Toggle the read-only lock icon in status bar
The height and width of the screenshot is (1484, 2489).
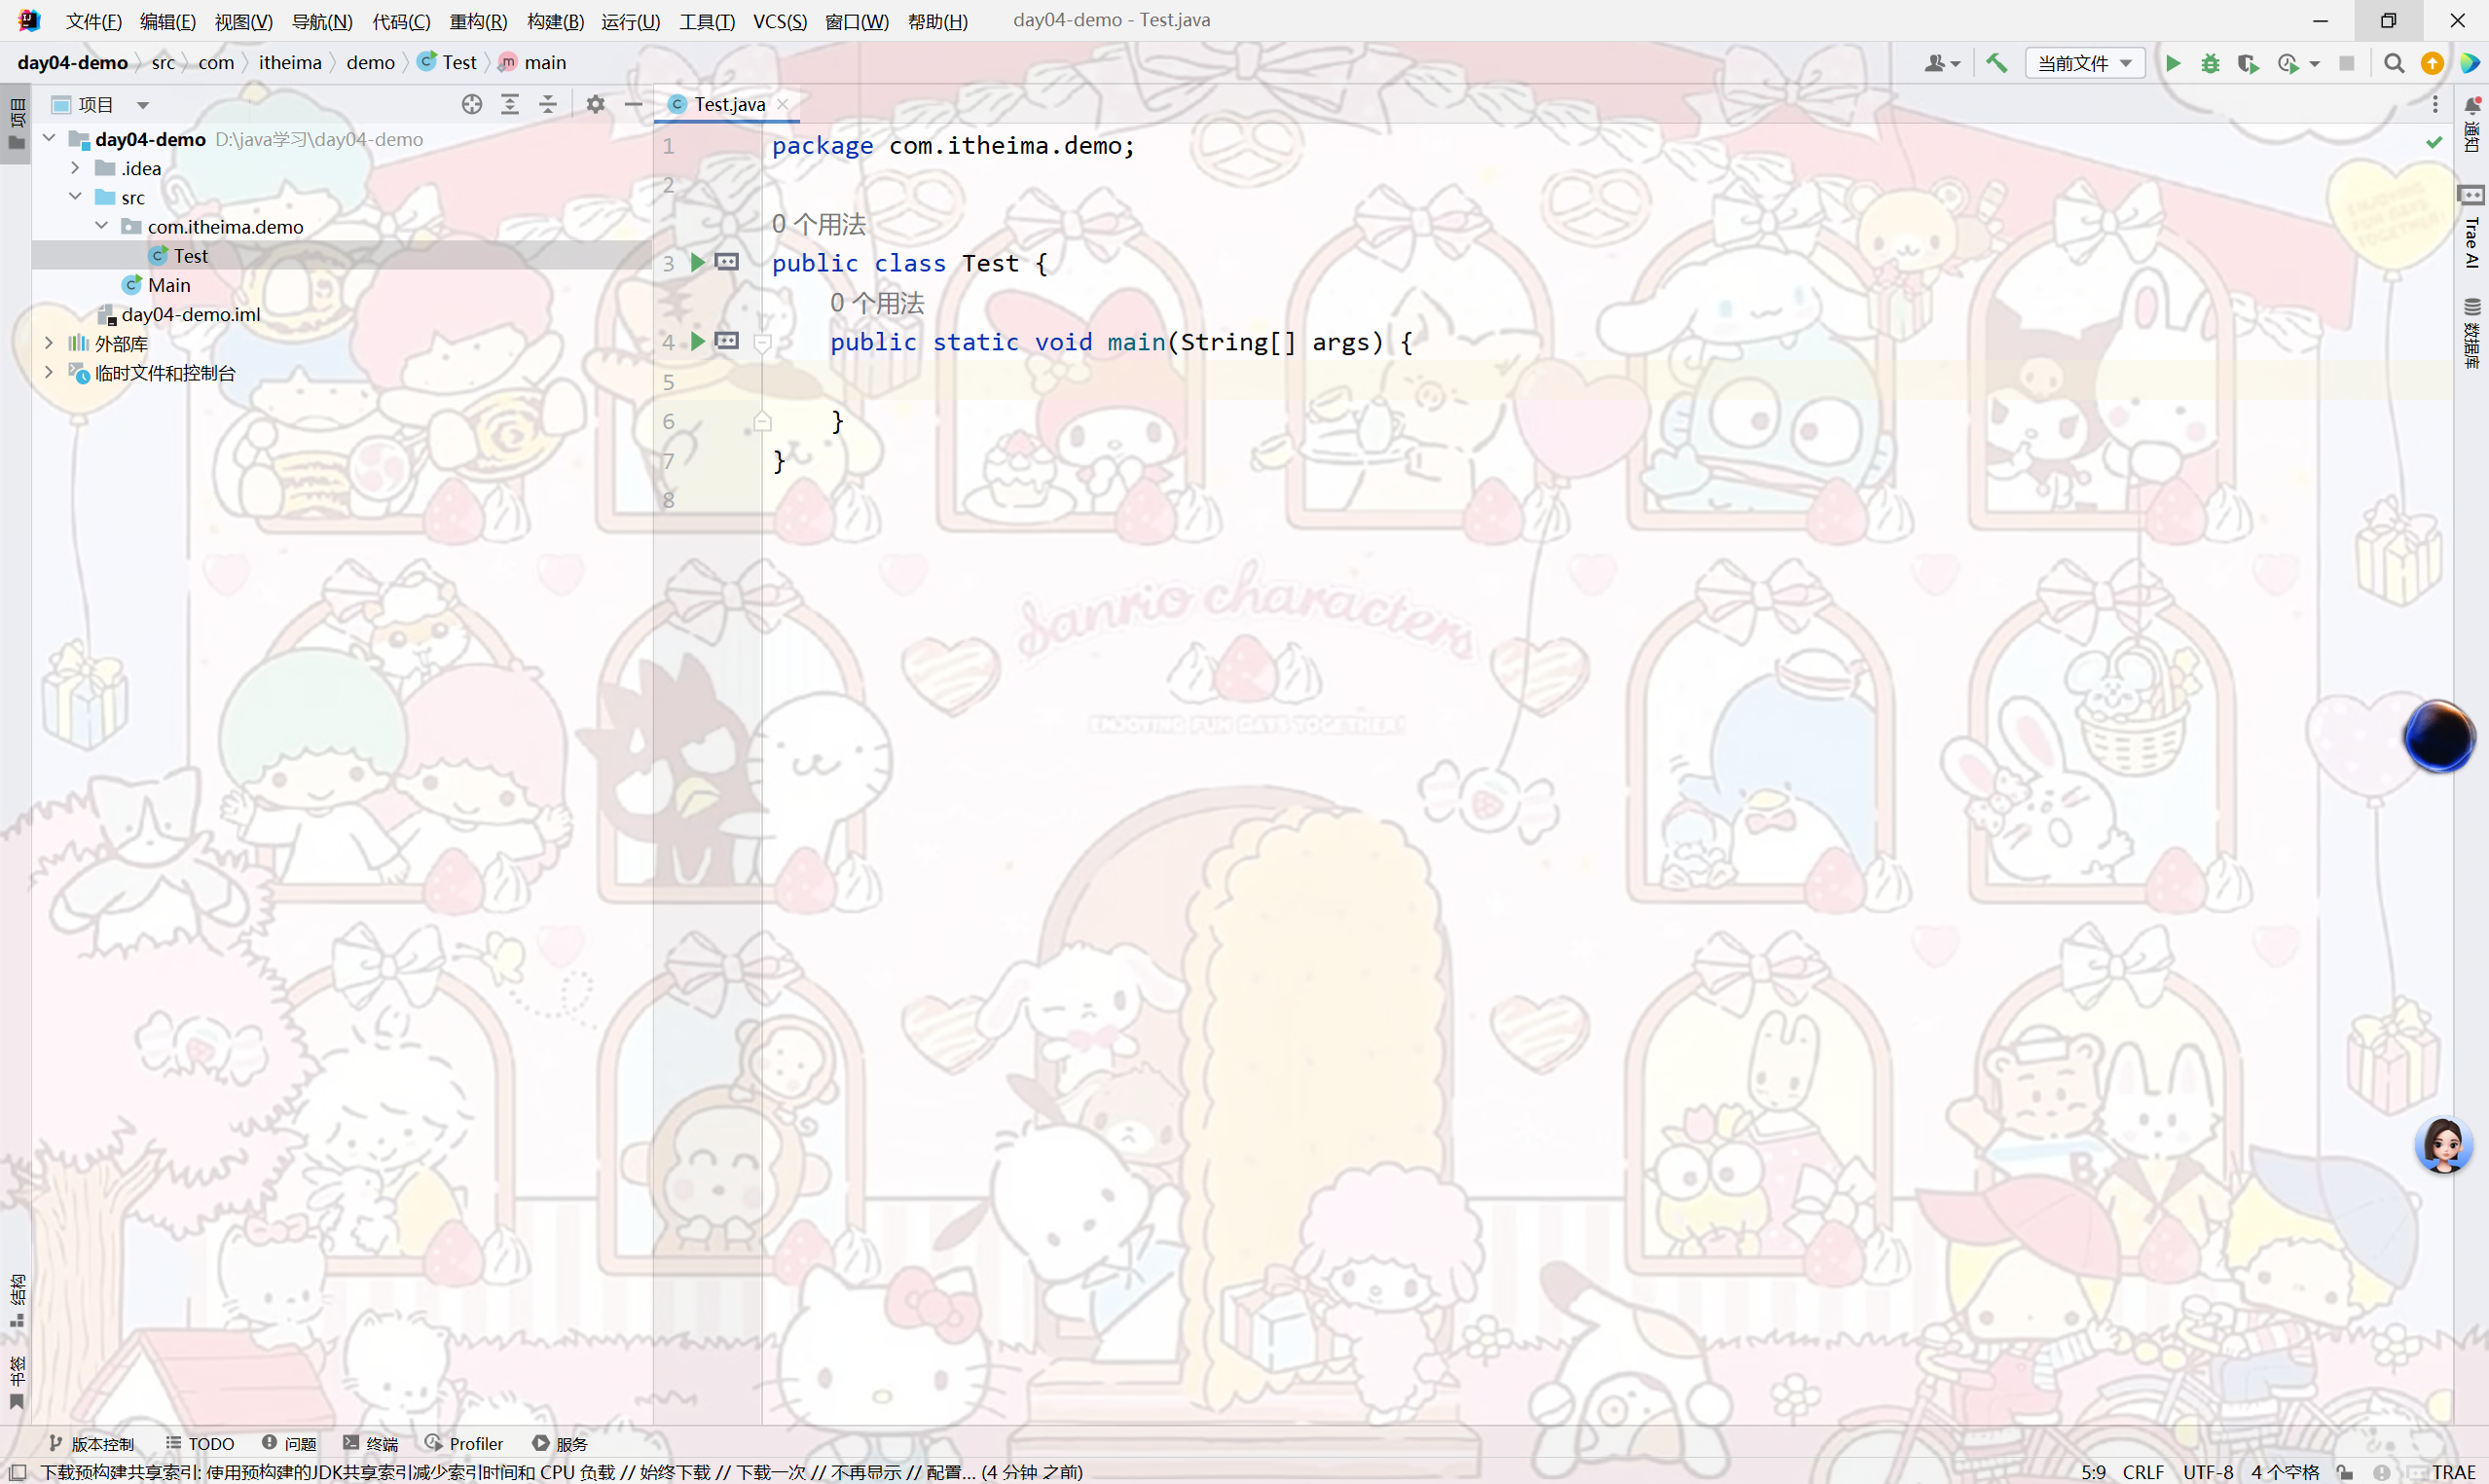pos(2345,1472)
